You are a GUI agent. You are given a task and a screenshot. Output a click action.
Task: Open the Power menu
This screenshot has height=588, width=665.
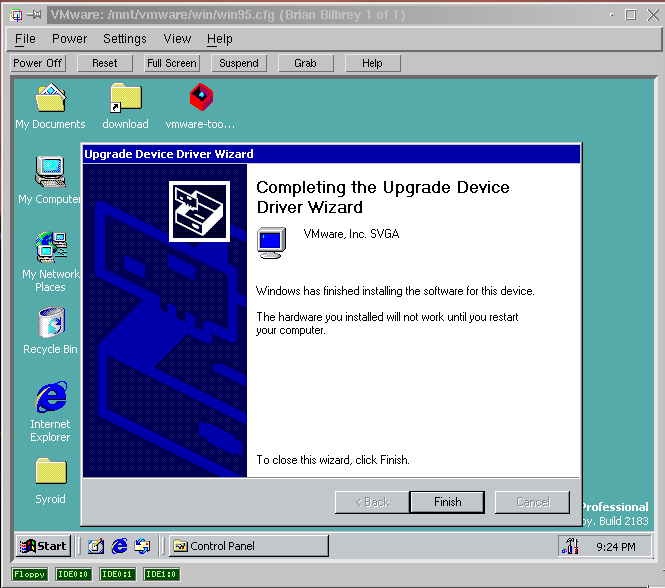(x=70, y=39)
